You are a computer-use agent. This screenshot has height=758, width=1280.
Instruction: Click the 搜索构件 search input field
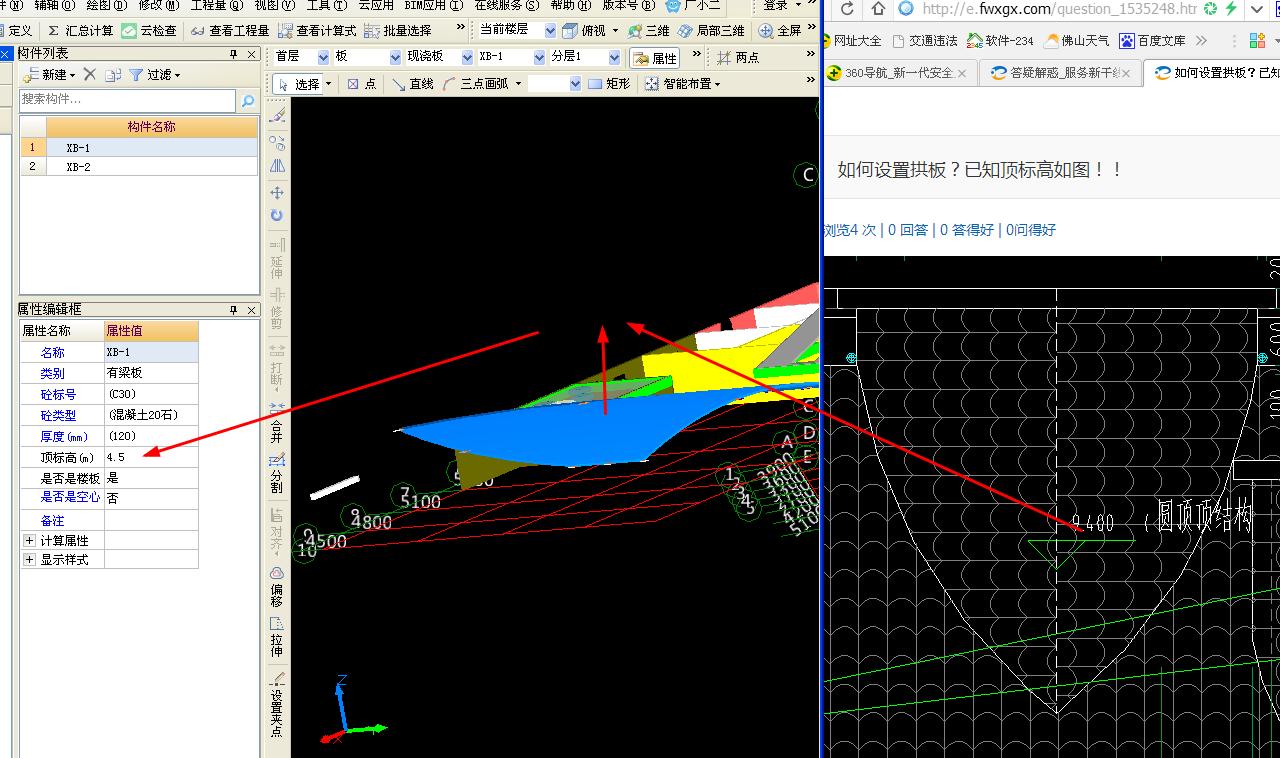(127, 100)
